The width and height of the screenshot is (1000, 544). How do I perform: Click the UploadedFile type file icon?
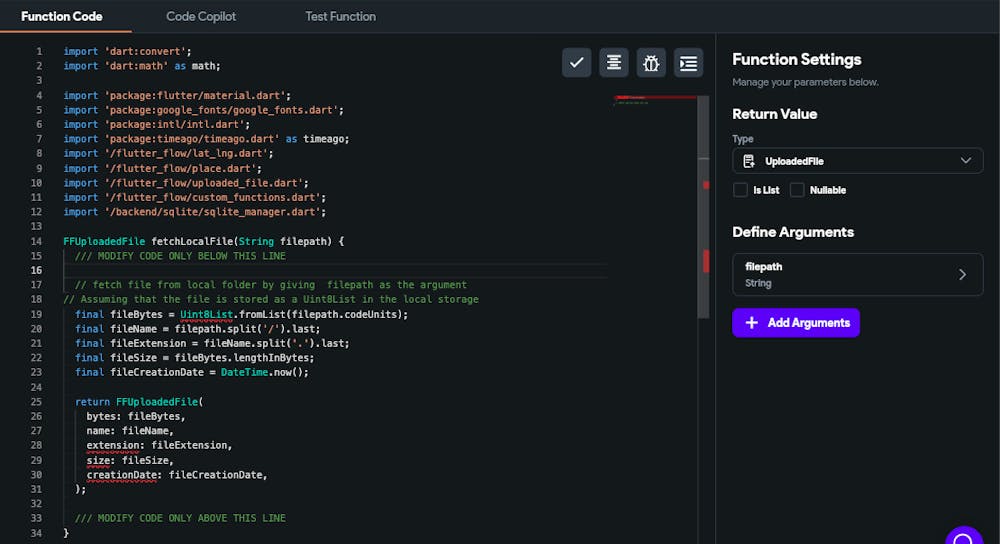(x=749, y=161)
